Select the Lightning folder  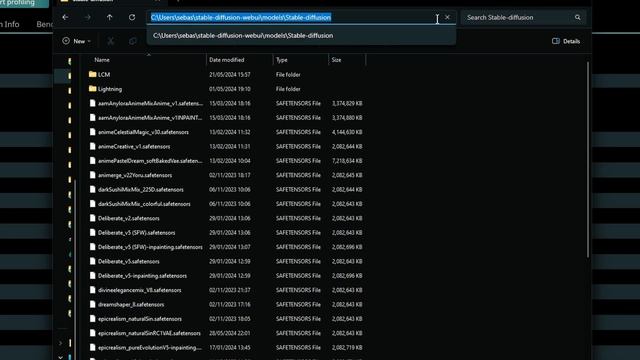tap(109, 89)
